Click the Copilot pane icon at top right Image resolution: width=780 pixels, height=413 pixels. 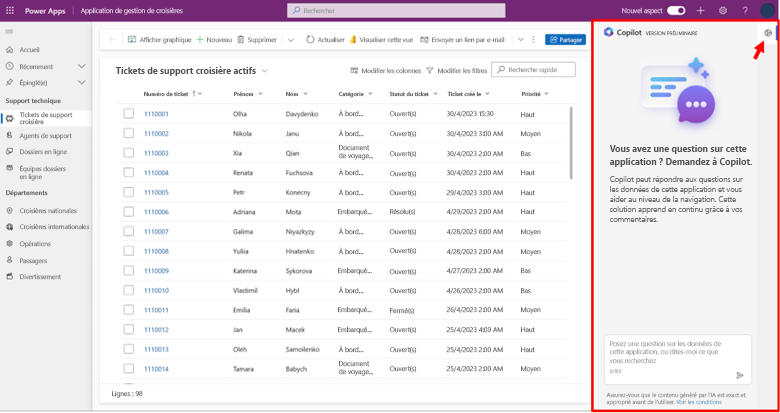(767, 32)
